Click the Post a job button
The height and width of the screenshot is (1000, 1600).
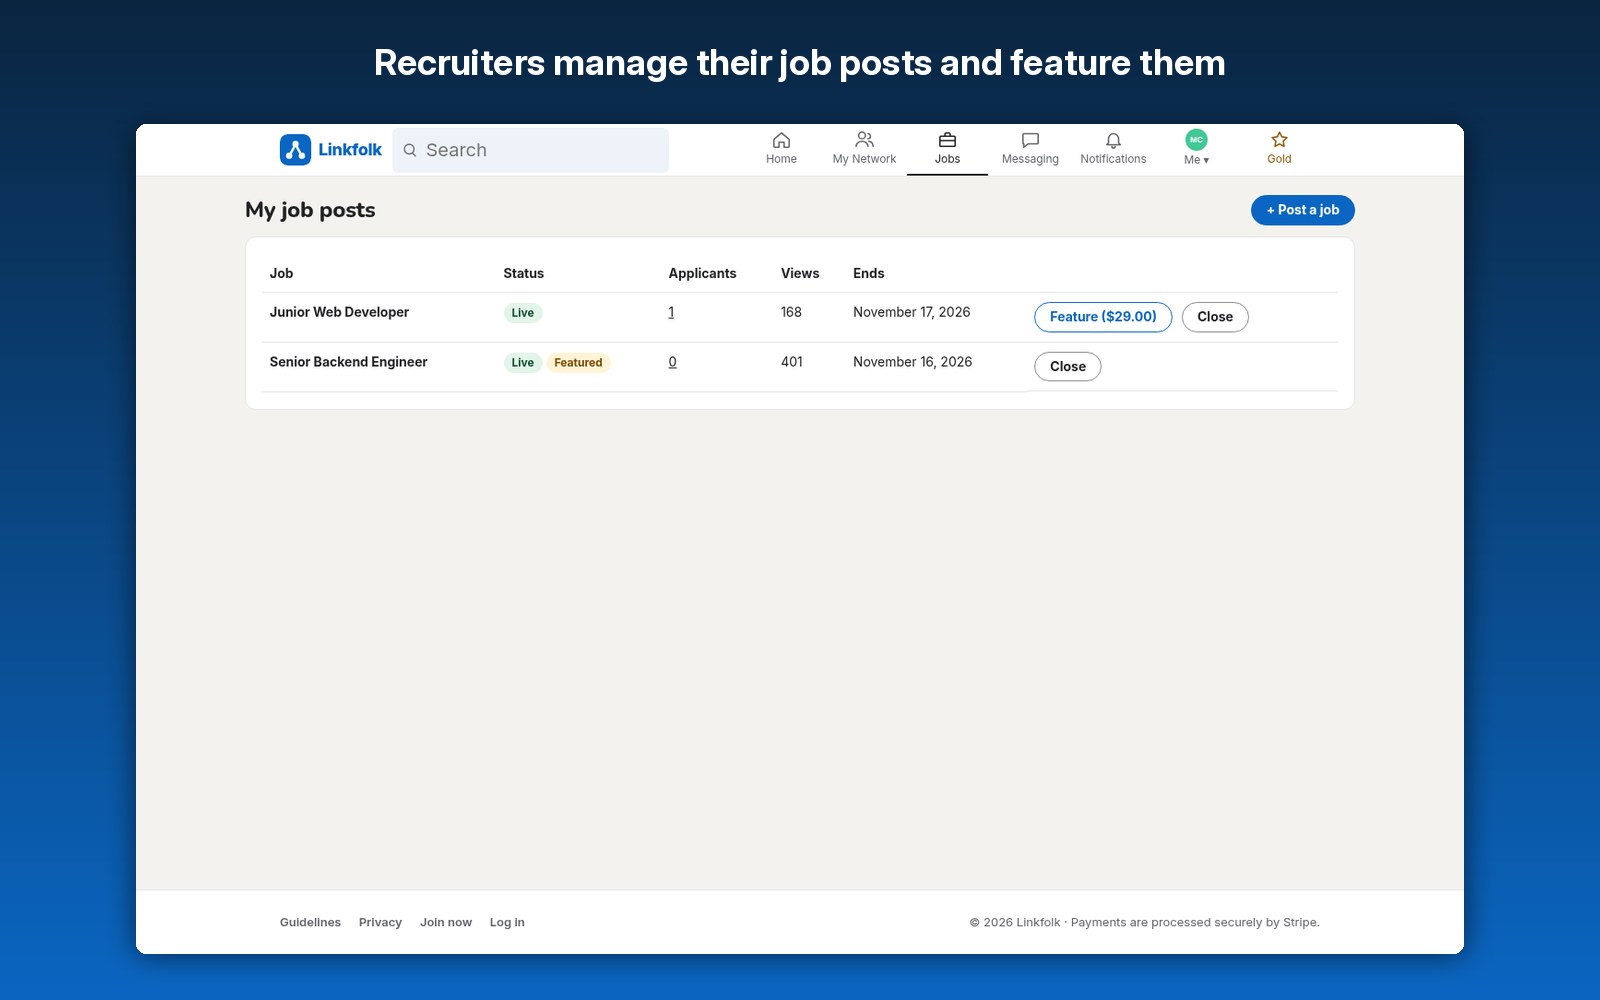click(x=1302, y=210)
